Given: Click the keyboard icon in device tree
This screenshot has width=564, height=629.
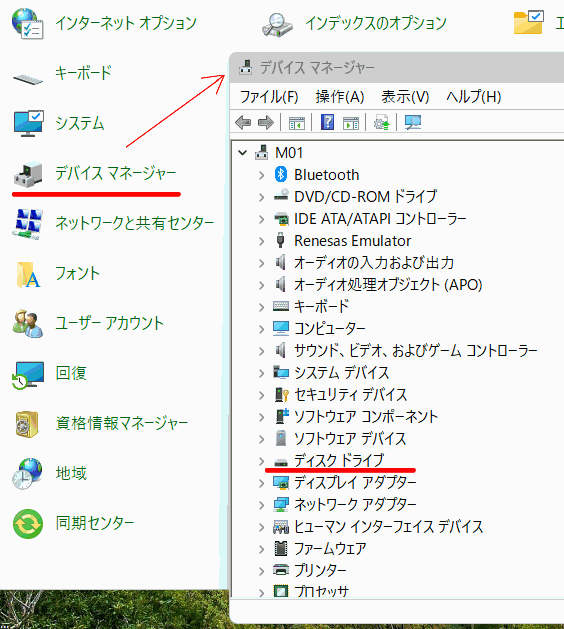Looking at the screenshot, I should pyautogui.click(x=281, y=306).
